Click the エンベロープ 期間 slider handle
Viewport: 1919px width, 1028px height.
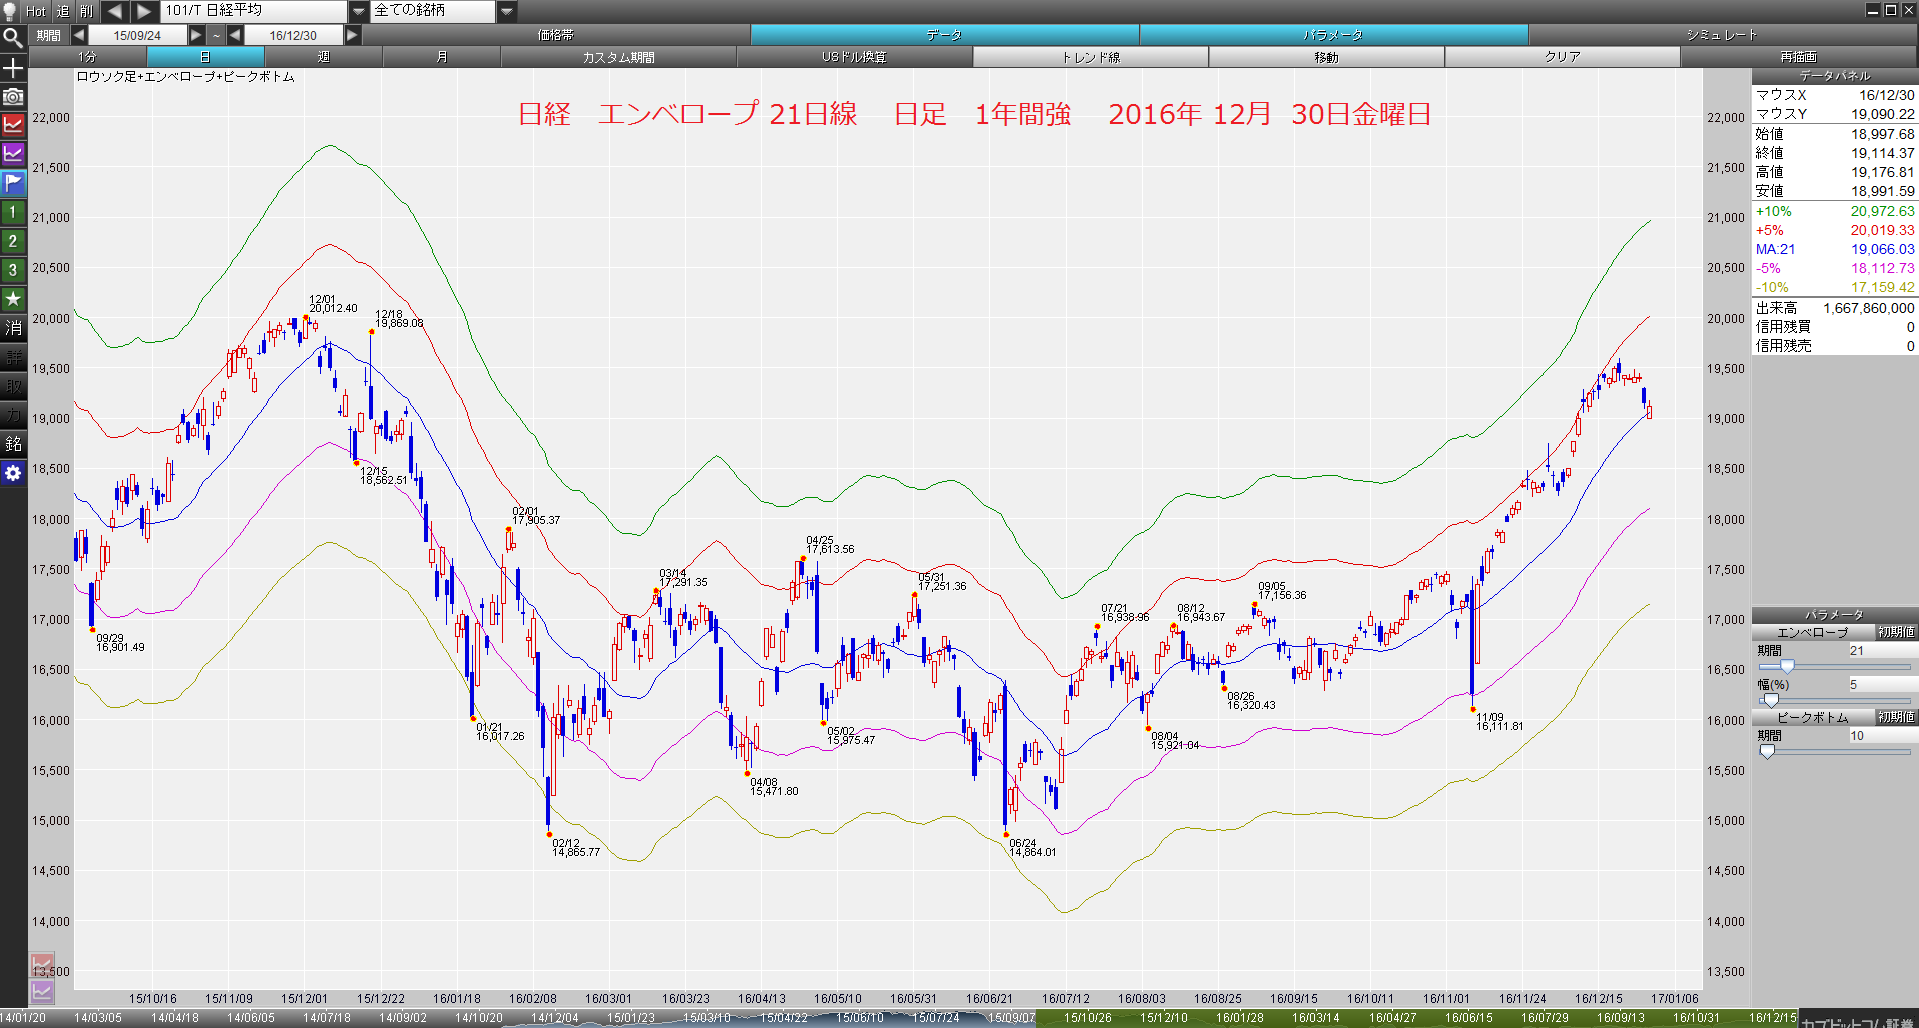[1787, 666]
